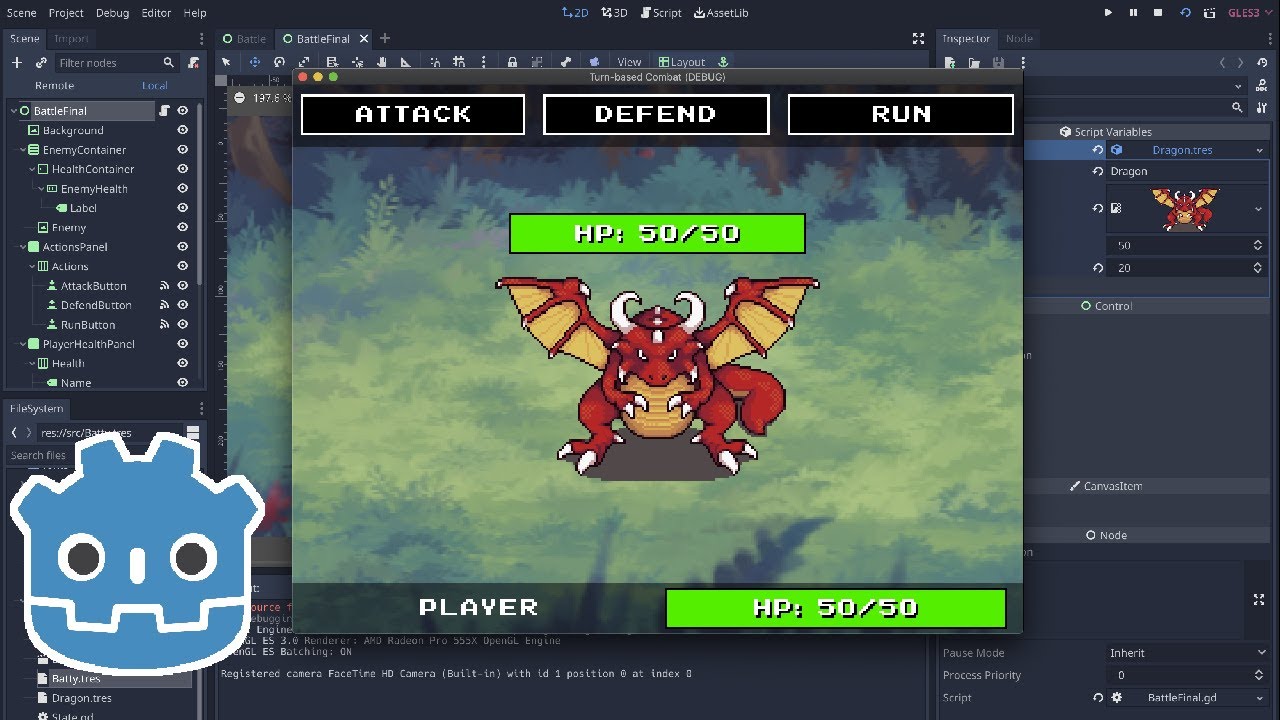Click the stepper on value 50
Viewport: 1280px width, 720px height.
coord(1258,245)
